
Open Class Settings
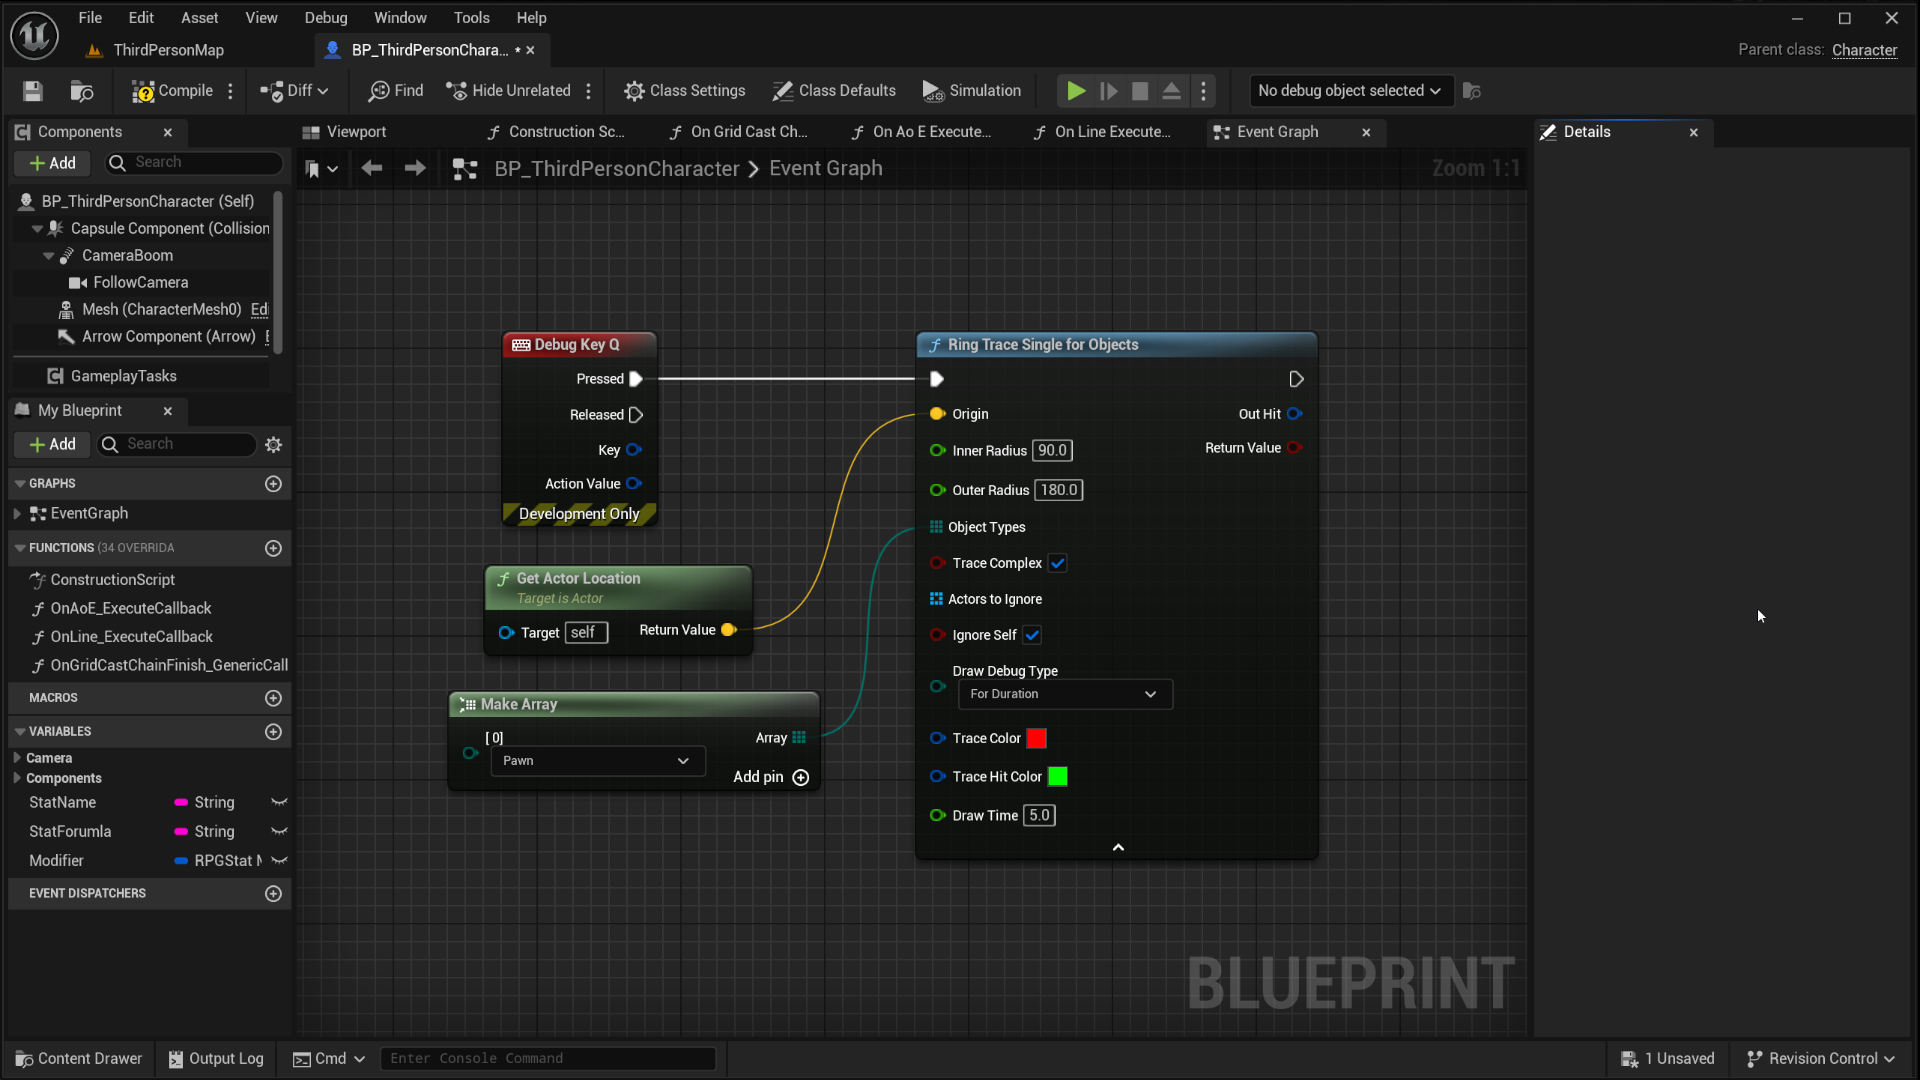pyautogui.click(x=685, y=91)
